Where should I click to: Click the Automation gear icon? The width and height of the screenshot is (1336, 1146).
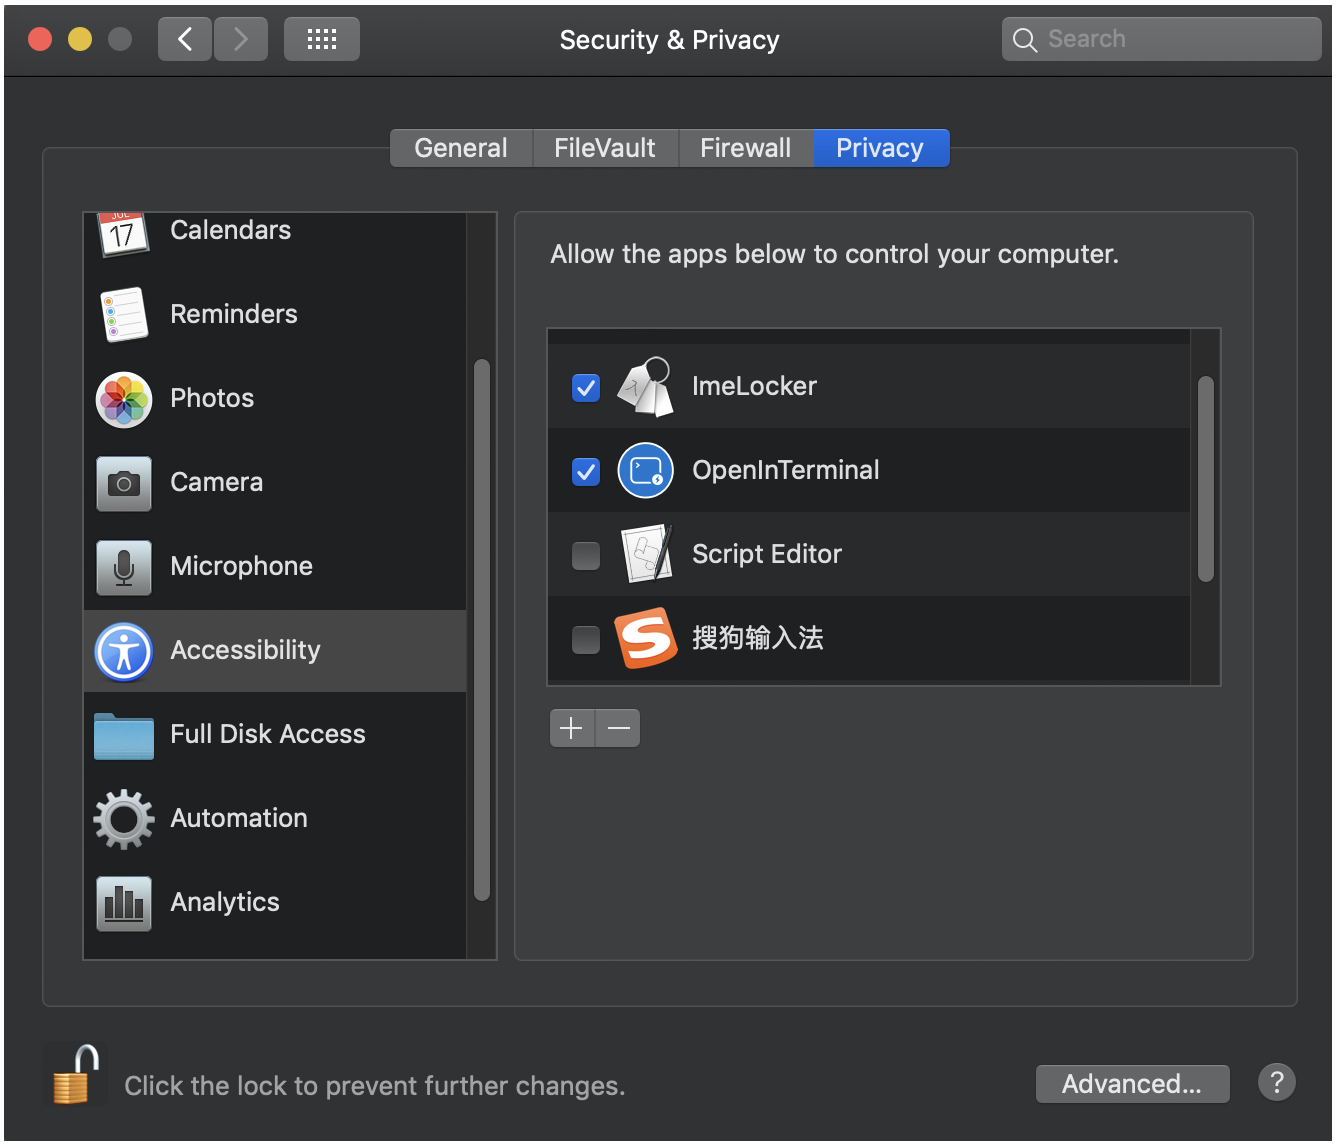[124, 819]
